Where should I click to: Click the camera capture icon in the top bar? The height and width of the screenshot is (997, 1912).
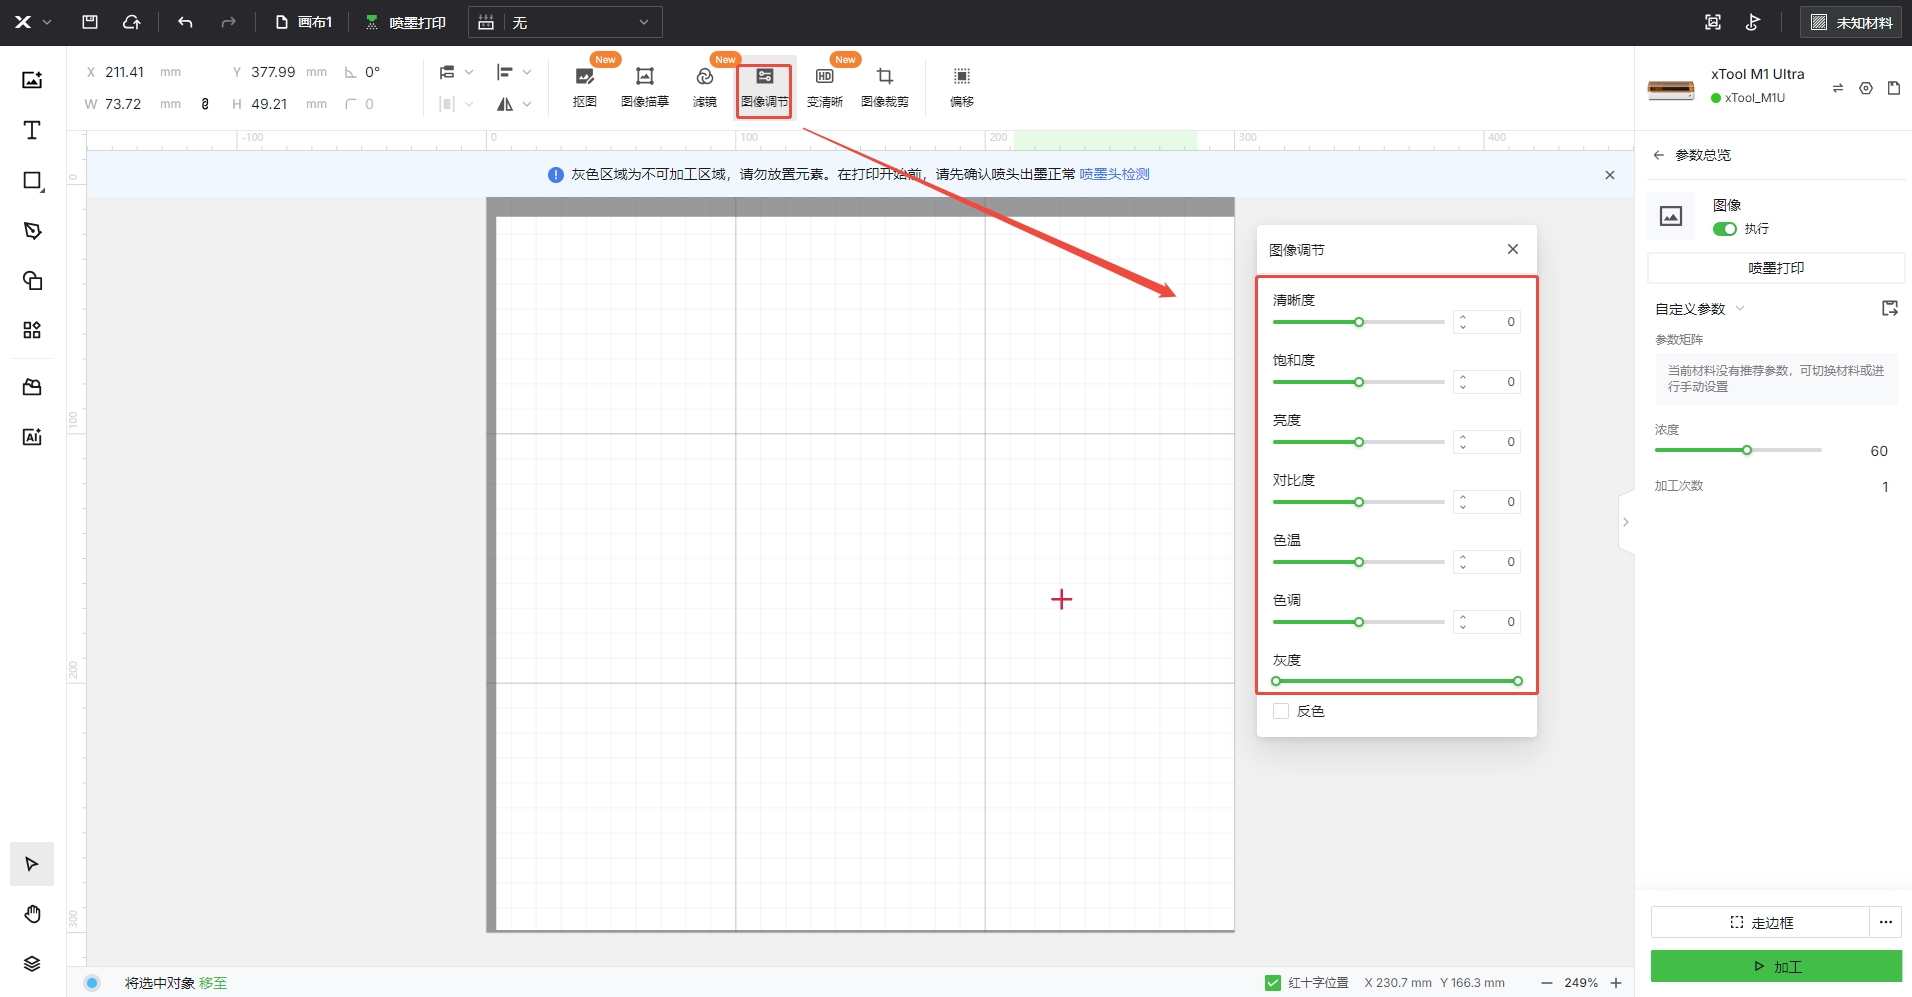click(1713, 22)
